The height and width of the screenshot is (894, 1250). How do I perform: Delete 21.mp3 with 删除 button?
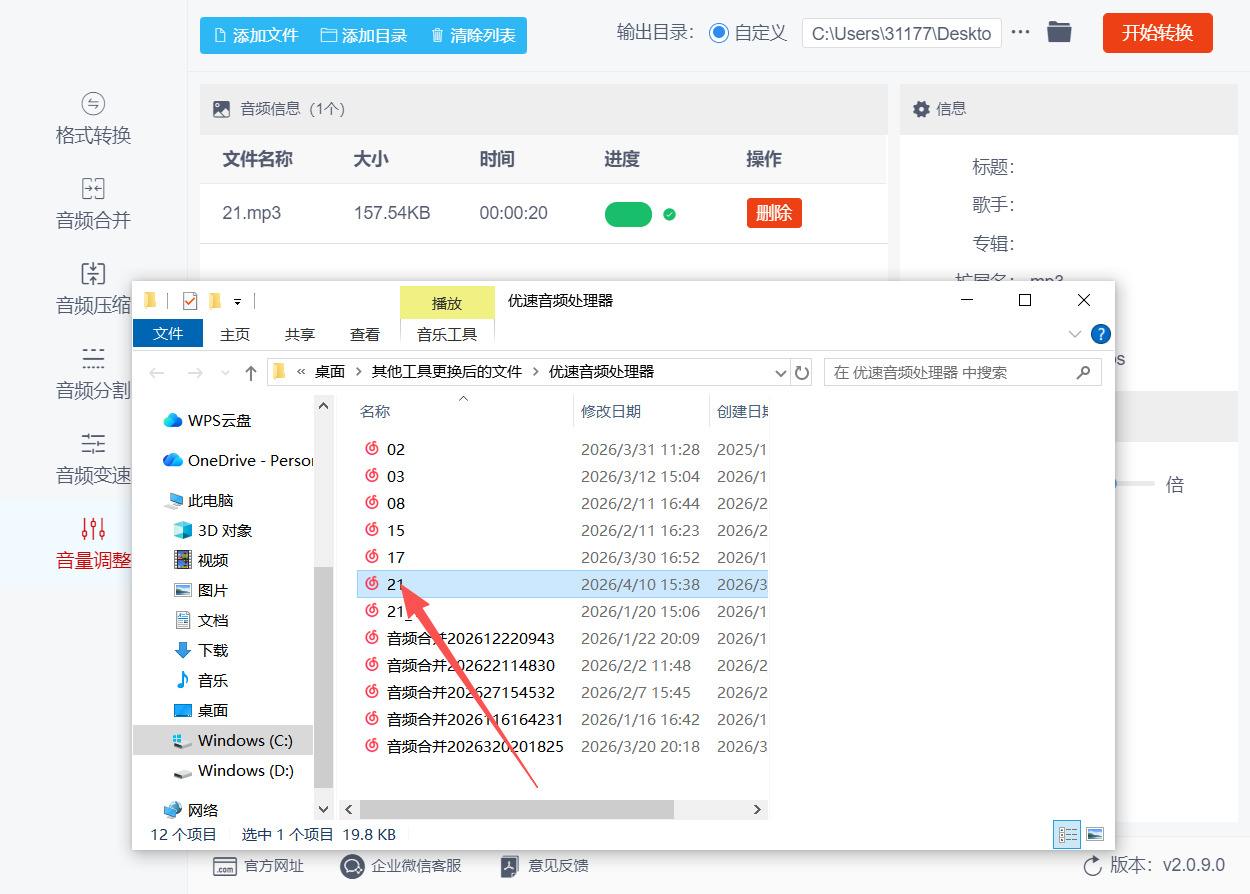coord(774,213)
